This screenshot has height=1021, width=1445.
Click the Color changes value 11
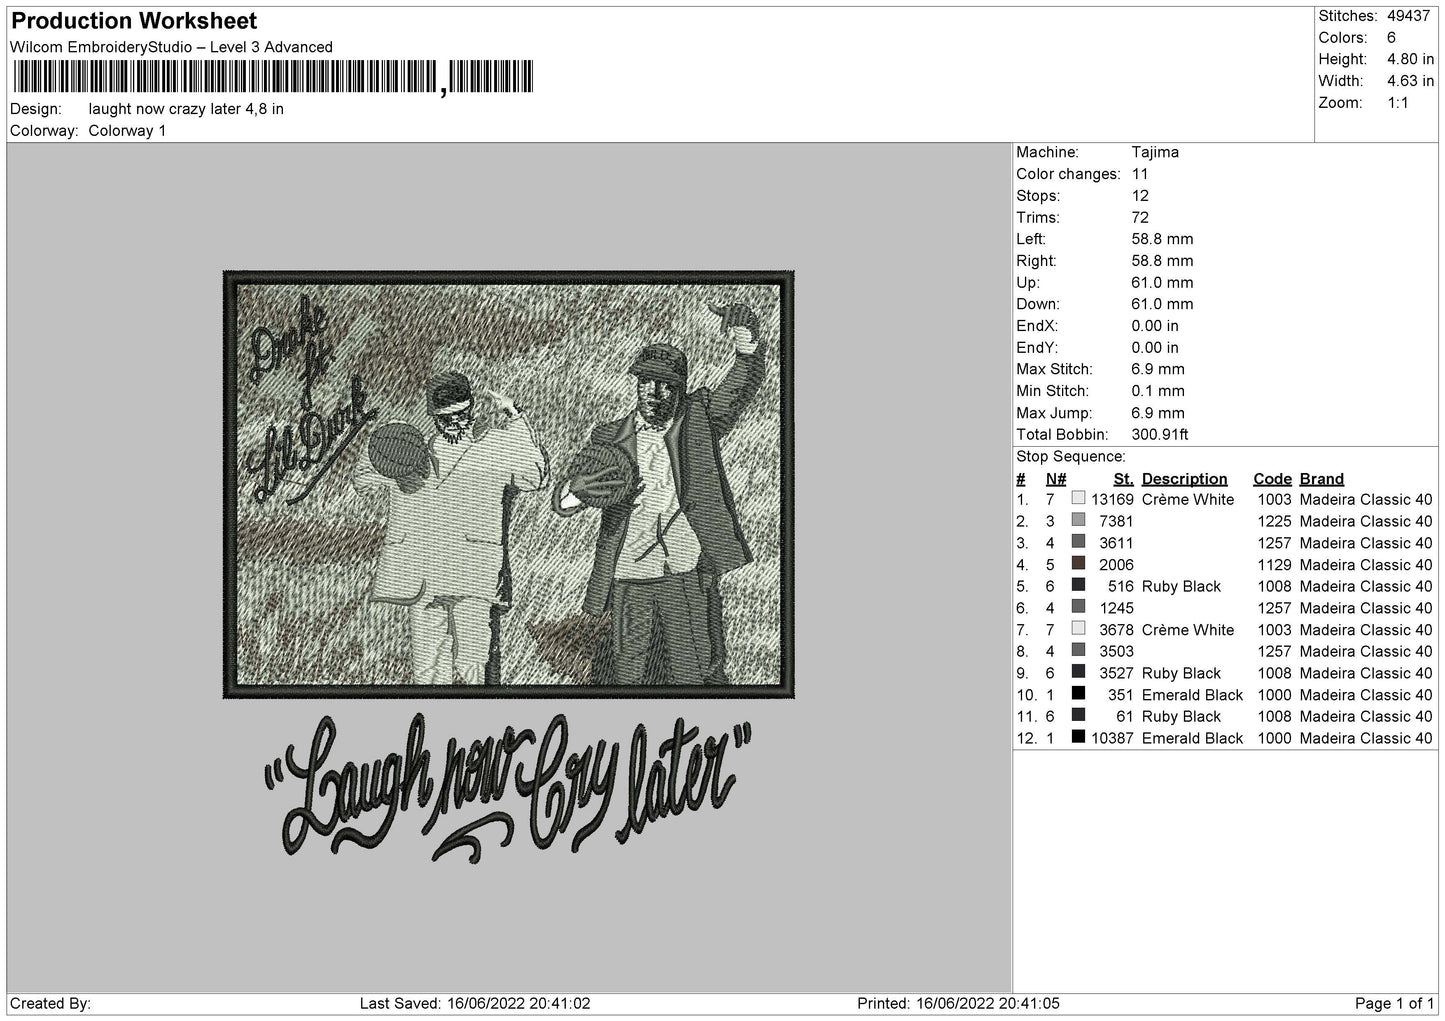pyautogui.click(x=1140, y=174)
